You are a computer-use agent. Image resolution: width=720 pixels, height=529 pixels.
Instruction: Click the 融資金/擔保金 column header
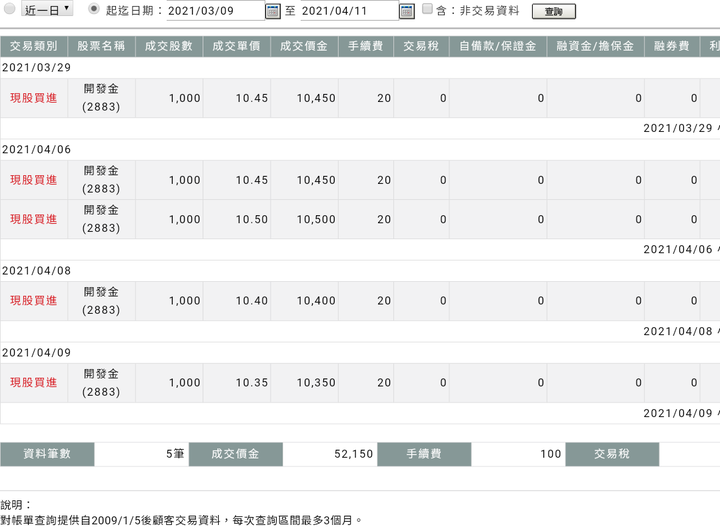click(x=596, y=46)
